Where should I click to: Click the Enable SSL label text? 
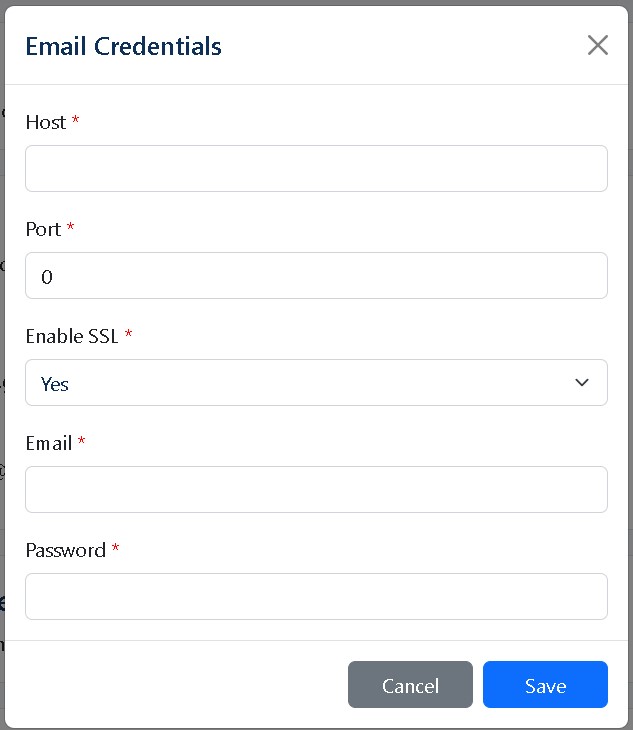pyautogui.click(x=72, y=336)
